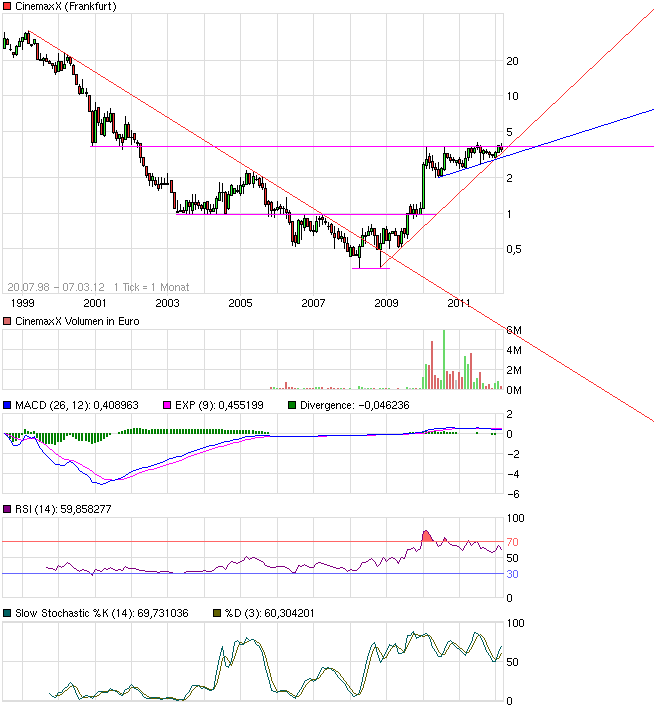This screenshot has width=654, height=710.
Task: Click the tallest green volume bar
Action: pyautogui.click(x=443, y=358)
